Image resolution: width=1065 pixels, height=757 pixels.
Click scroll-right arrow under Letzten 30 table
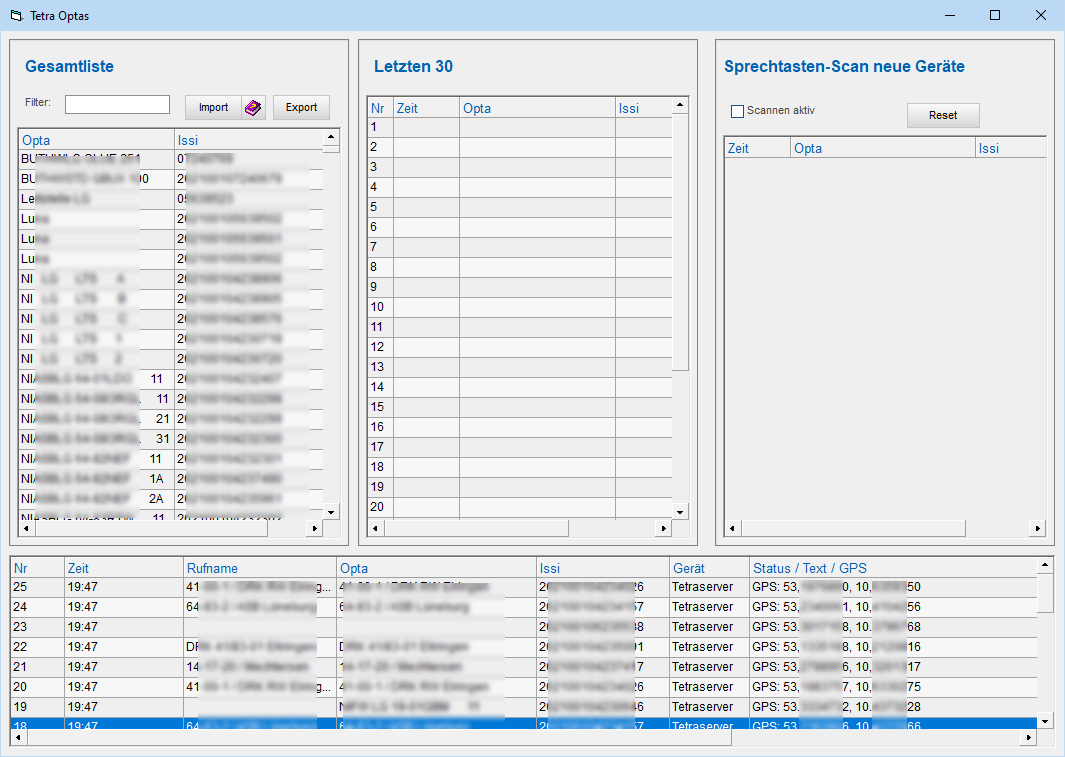[x=661, y=528]
